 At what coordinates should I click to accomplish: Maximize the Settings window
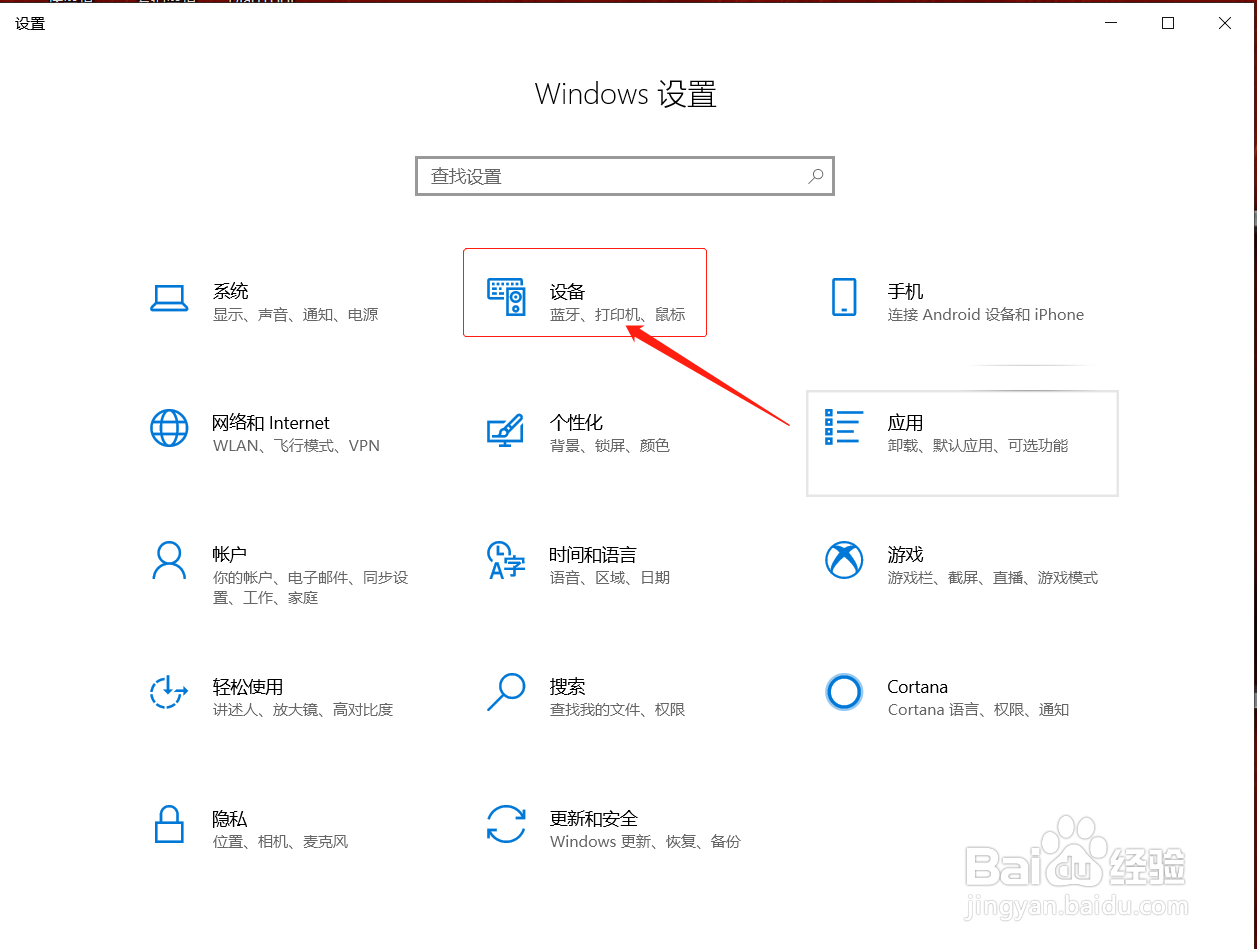(1167, 23)
